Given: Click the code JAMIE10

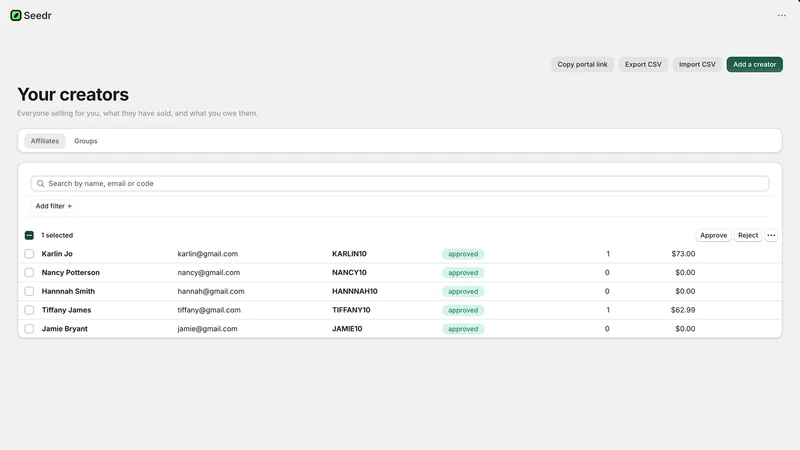Looking at the screenshot, I should click(x=347, y=329).
